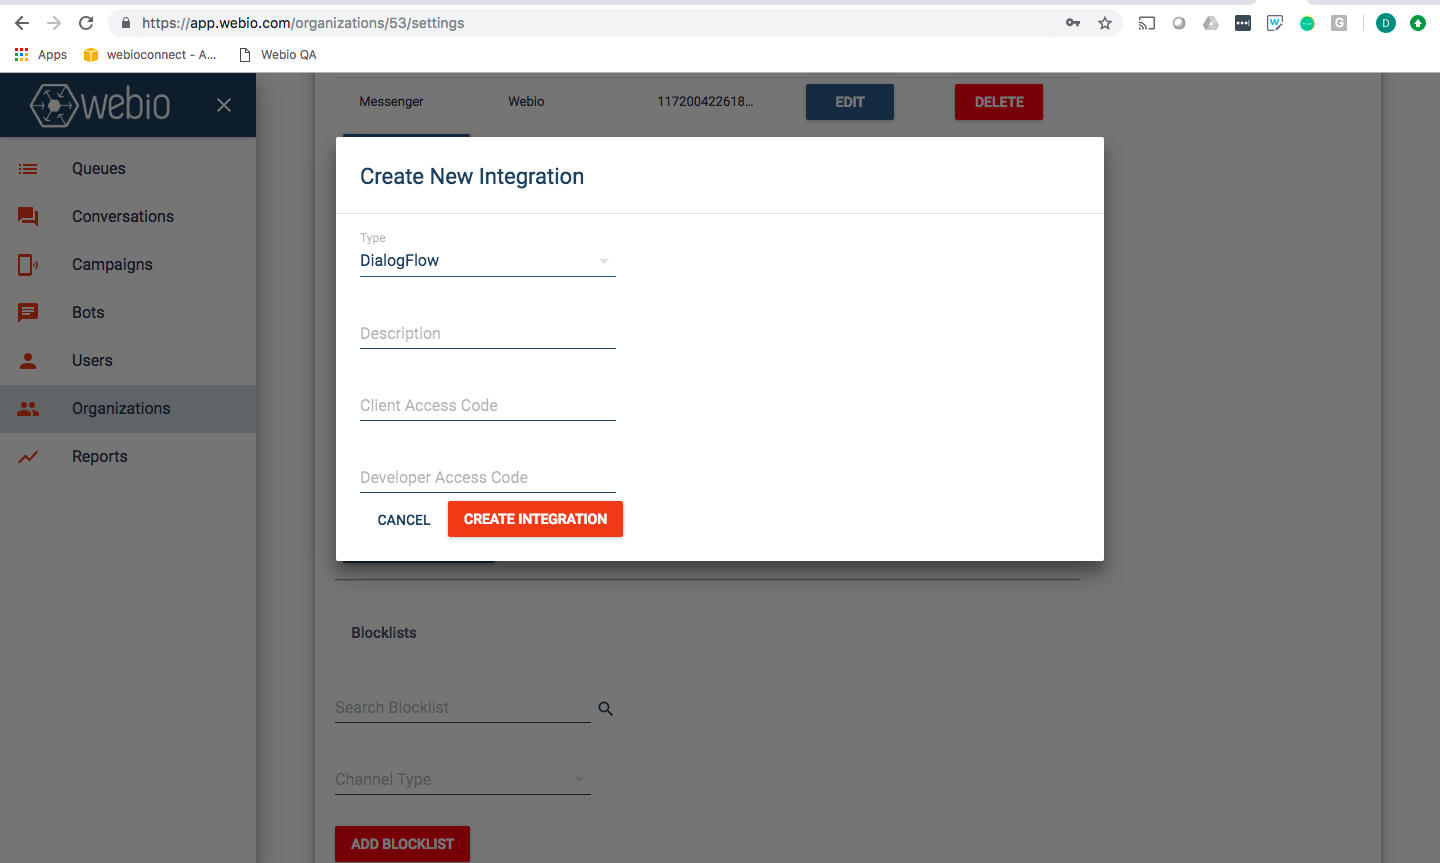1440x863 pixels.
Task: Open Users in the sidebar
Action: coord(128,361)
